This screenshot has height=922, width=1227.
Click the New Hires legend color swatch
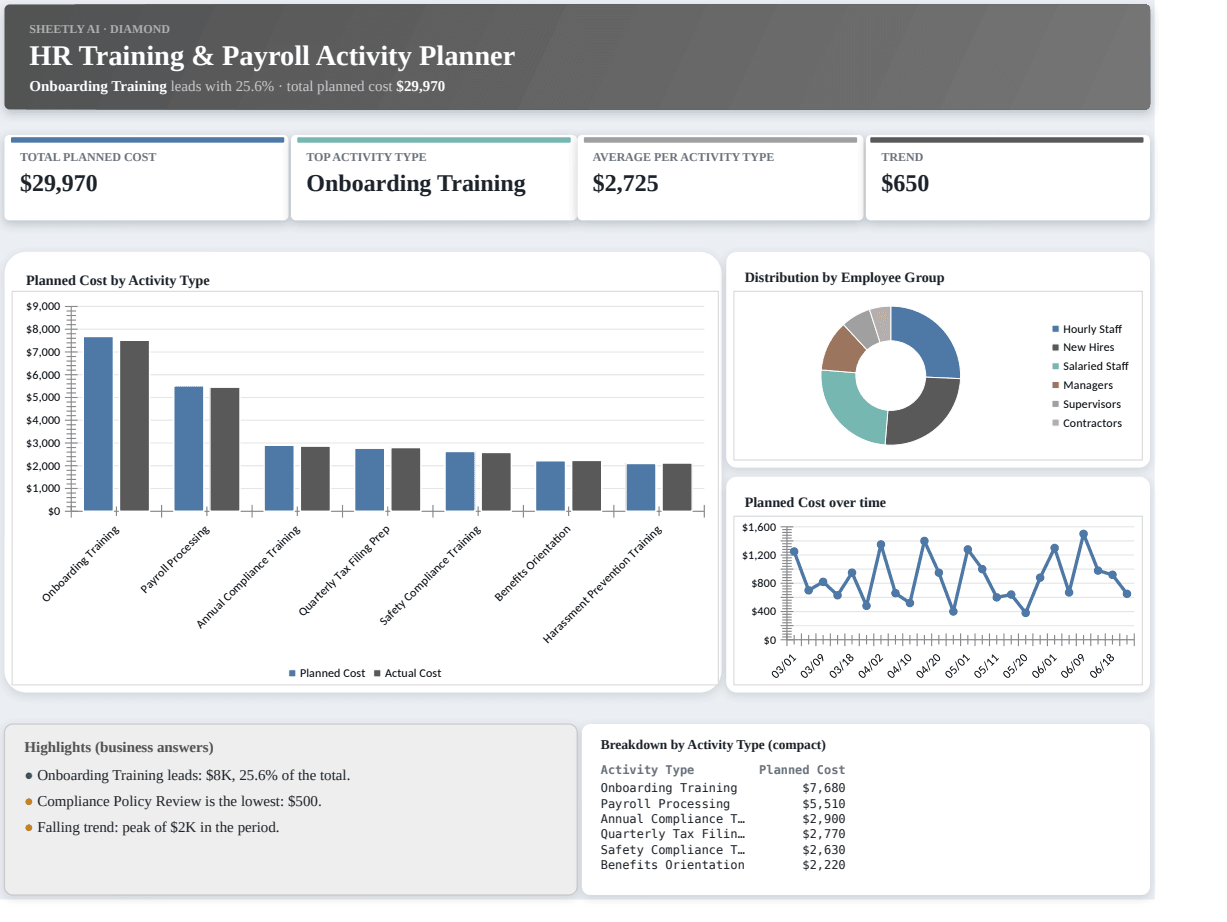pos(1056,347)
